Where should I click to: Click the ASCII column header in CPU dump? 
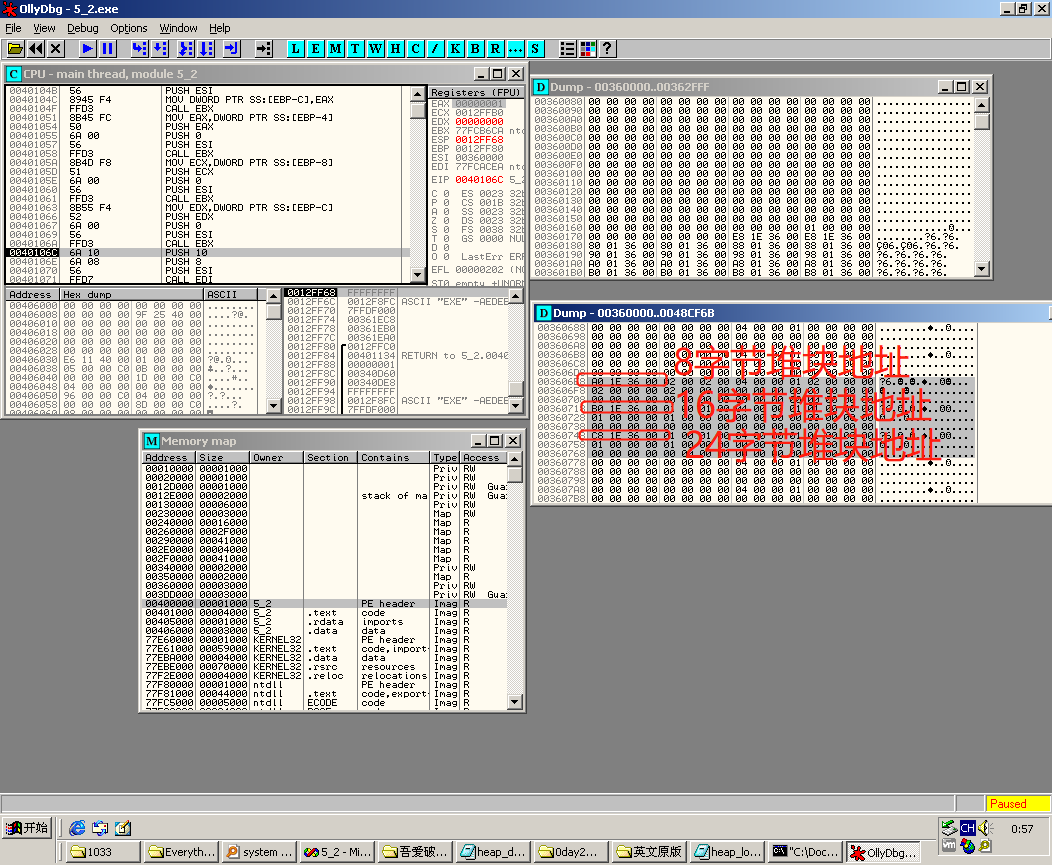point(231,295)
